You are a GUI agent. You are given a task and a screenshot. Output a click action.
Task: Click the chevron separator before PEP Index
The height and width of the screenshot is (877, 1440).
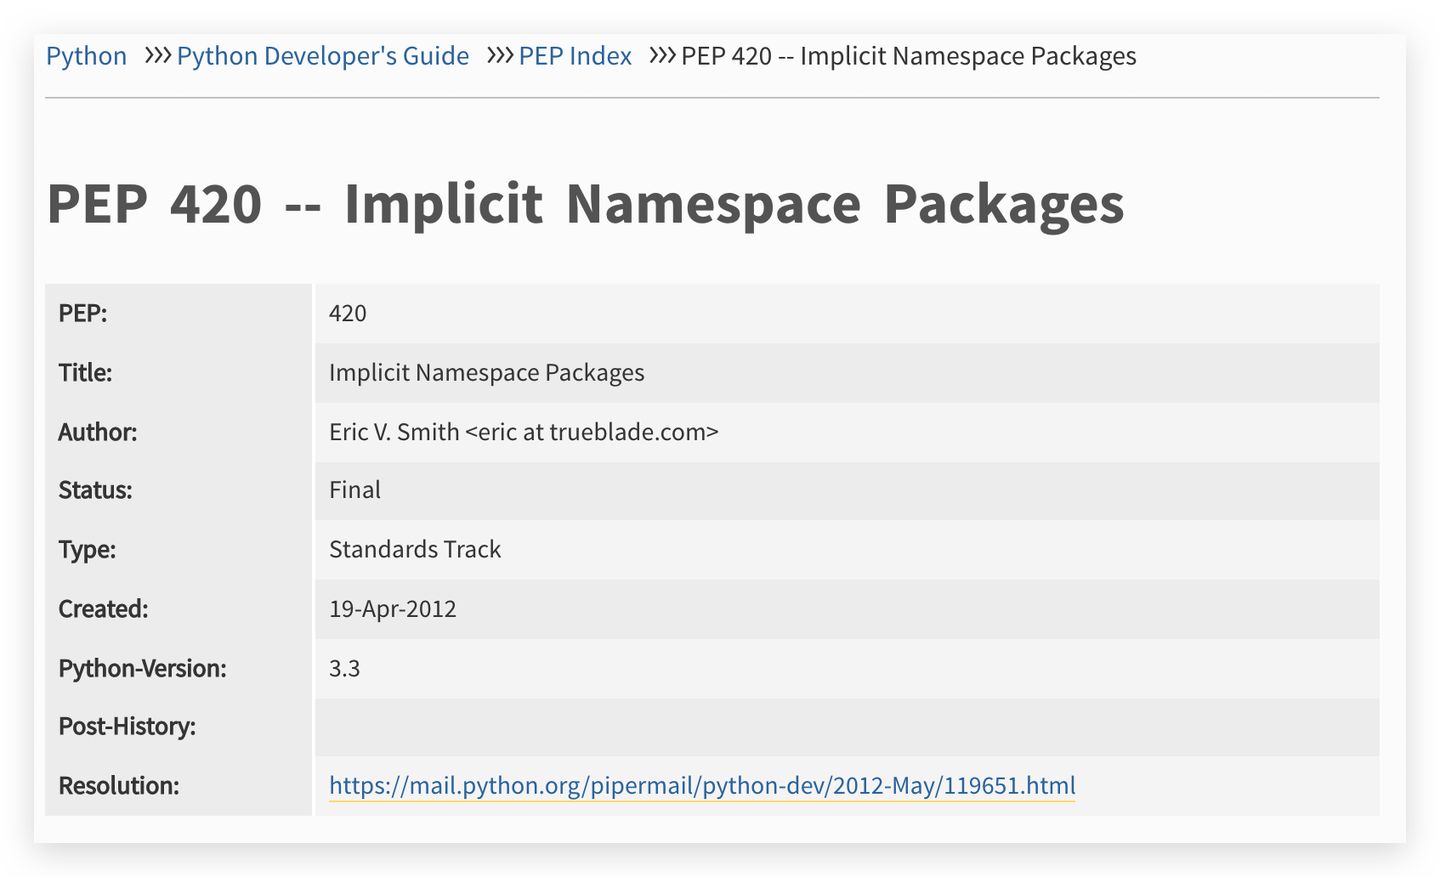tap(500, 56)
